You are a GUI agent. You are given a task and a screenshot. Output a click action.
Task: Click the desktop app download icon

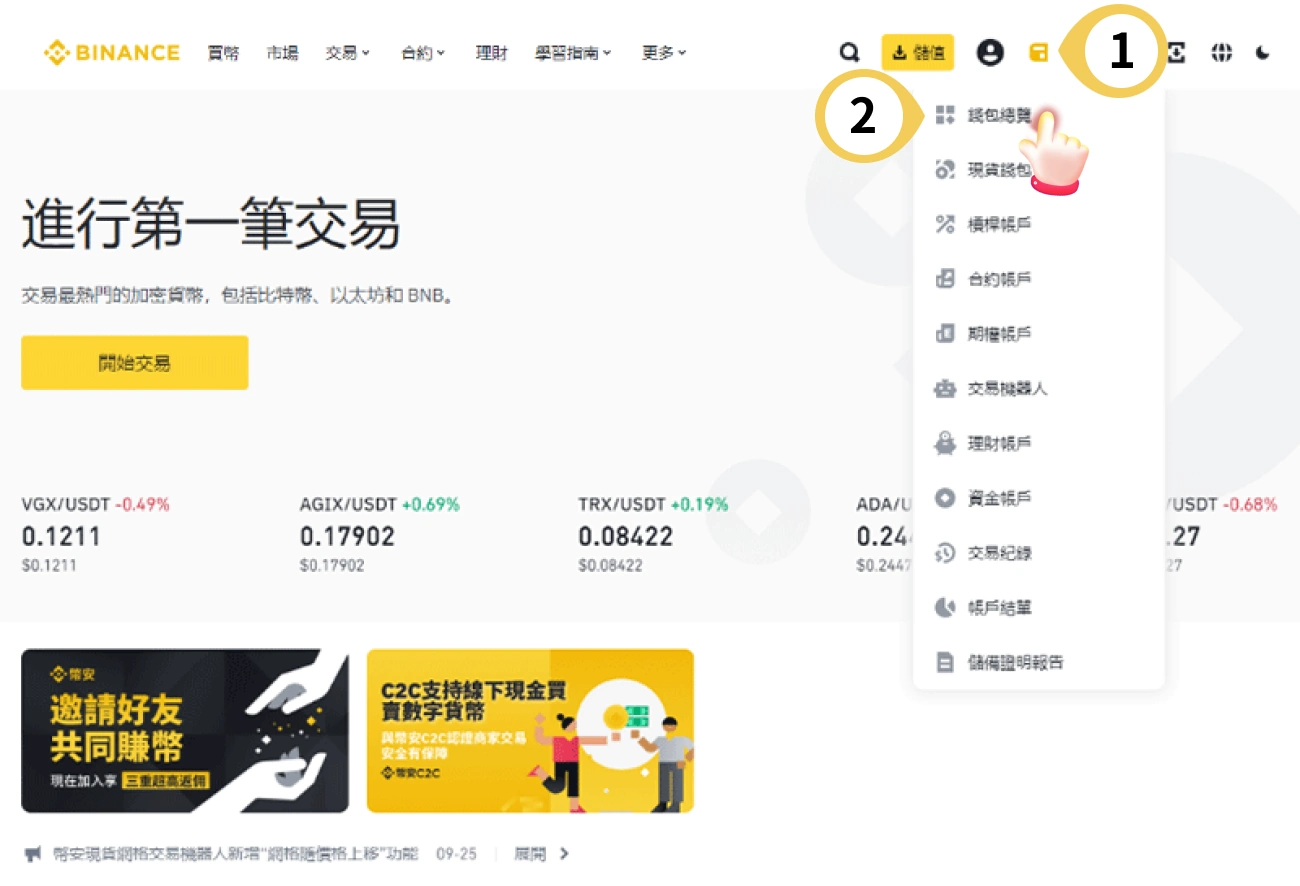pos(1176,53)
